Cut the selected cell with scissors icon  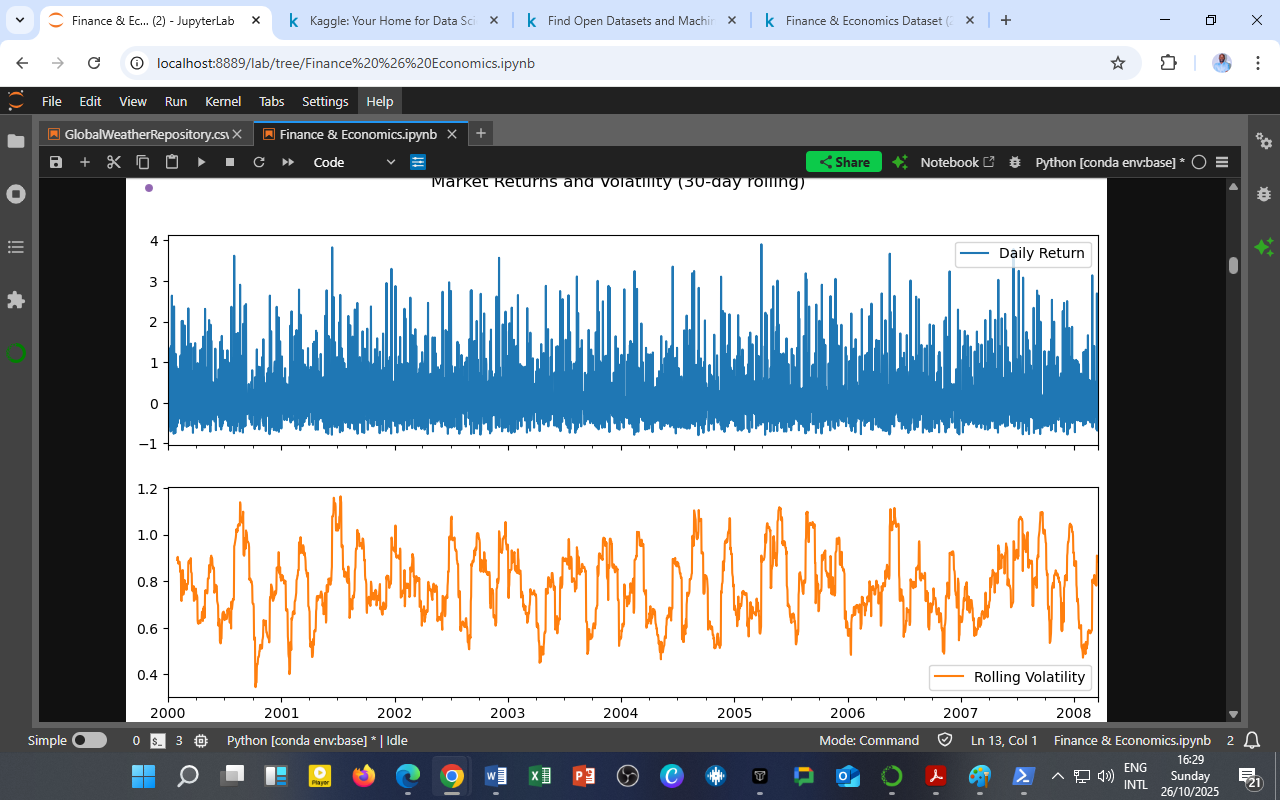coord(114,162)
